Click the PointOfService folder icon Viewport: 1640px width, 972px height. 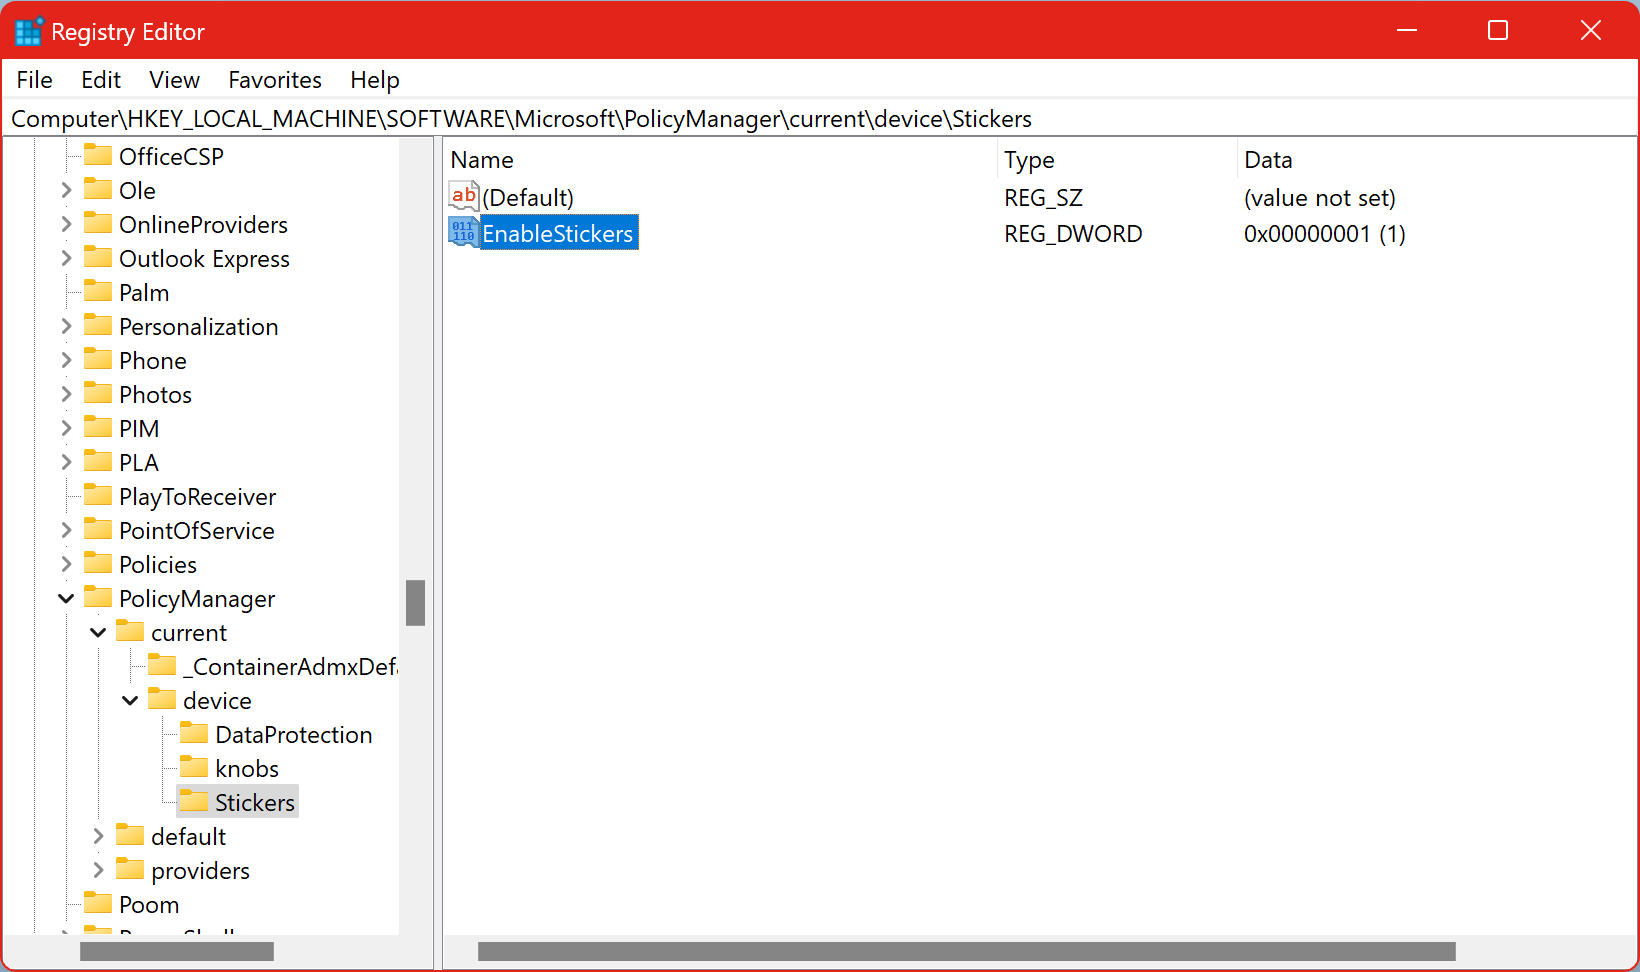98,529
